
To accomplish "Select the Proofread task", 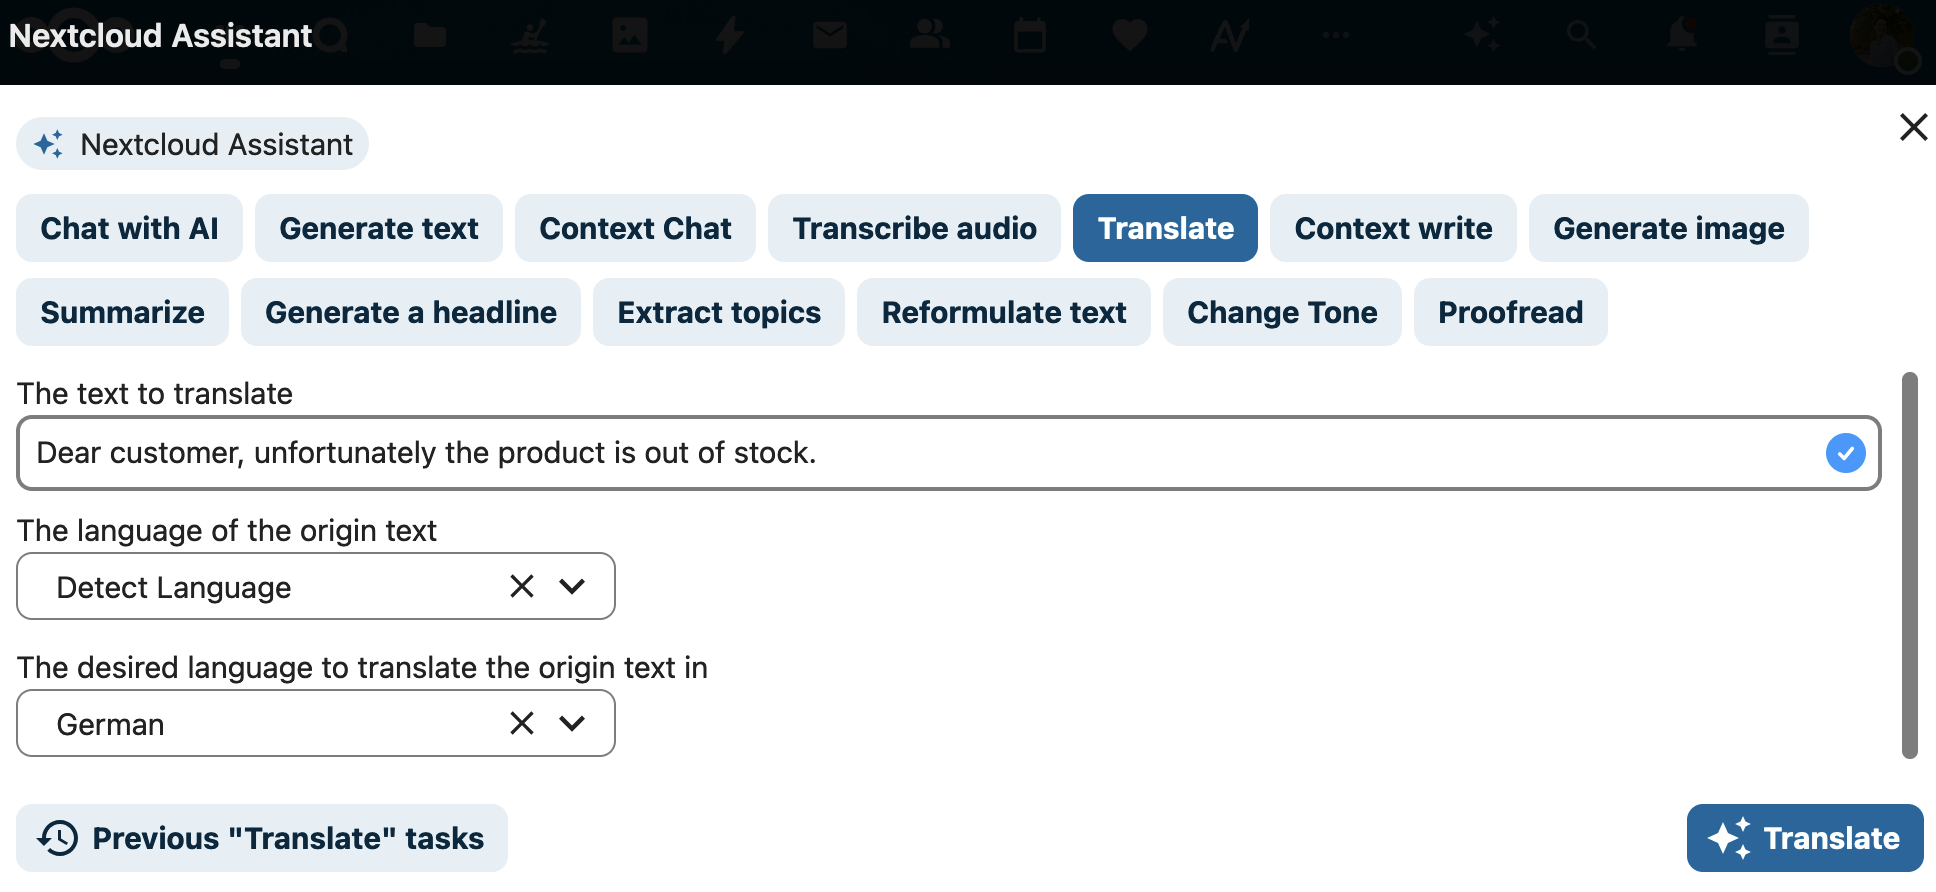I will tap(1510, 312).
